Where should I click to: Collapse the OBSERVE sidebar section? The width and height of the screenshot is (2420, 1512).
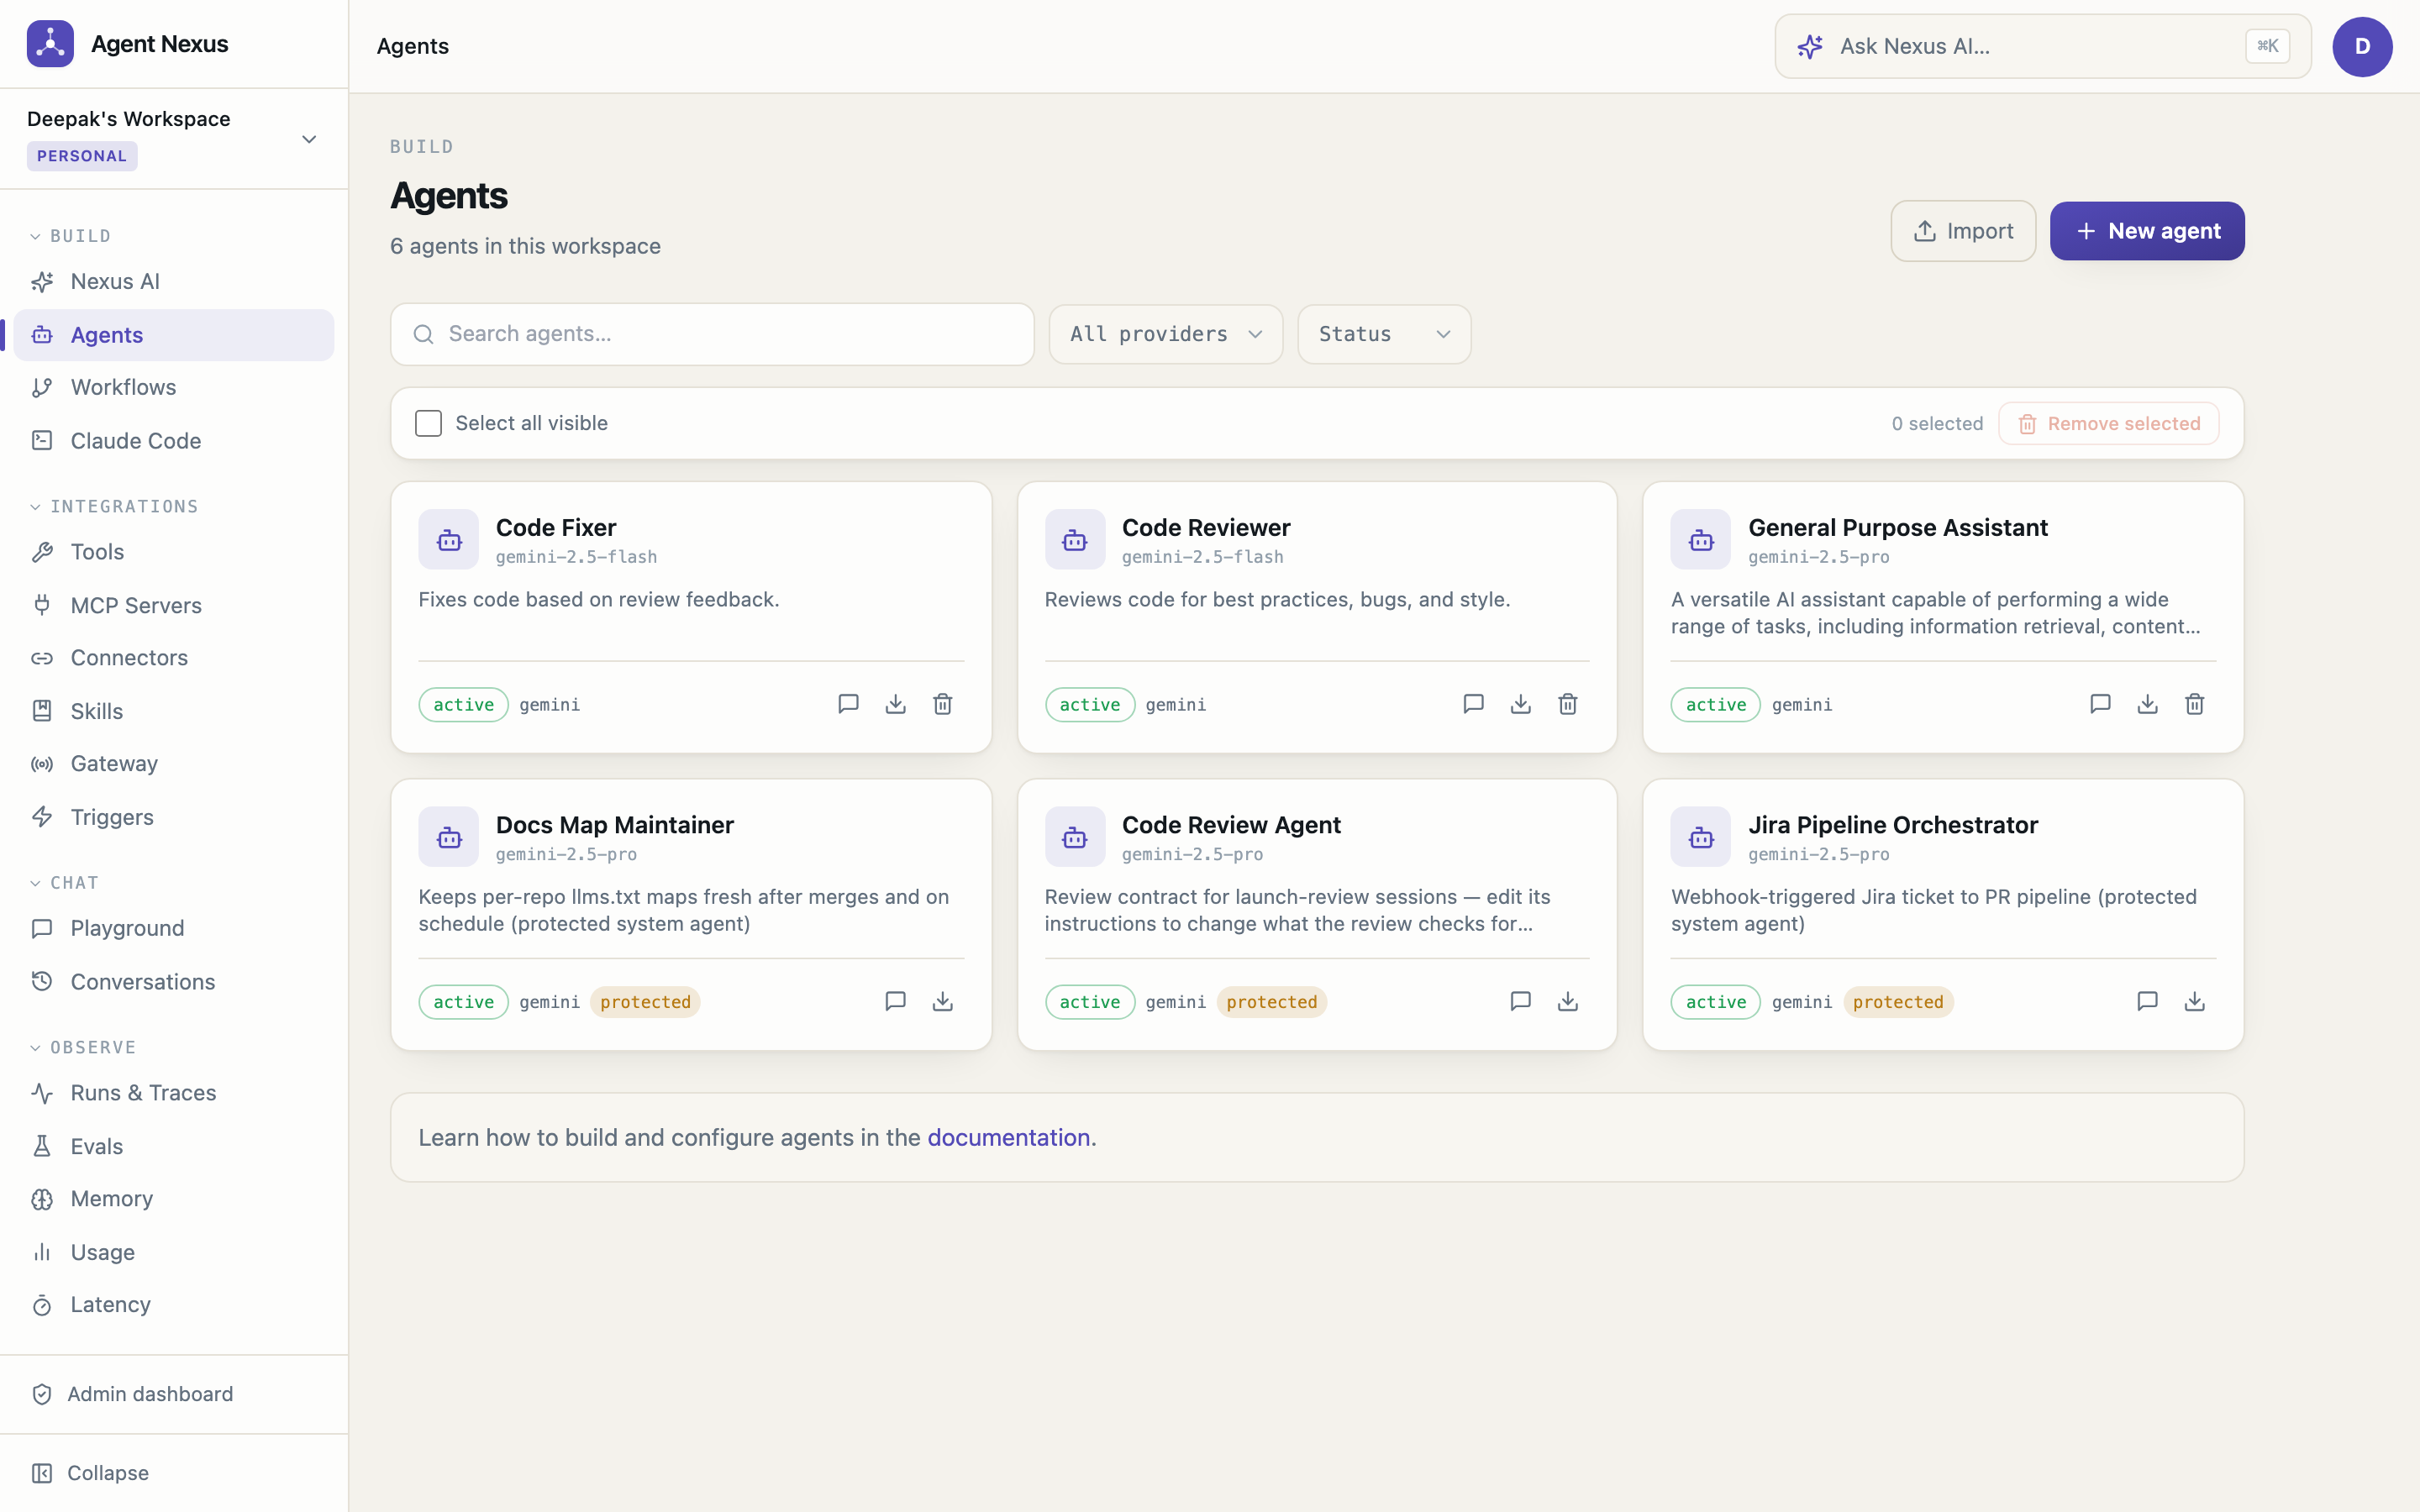pos(82,1048)
